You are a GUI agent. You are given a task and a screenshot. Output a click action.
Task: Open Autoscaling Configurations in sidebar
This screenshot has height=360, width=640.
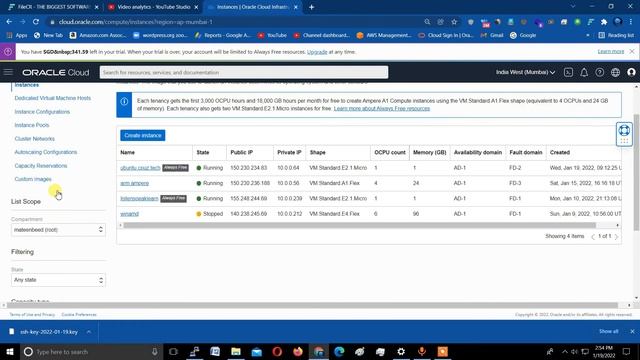pos(46,152)
